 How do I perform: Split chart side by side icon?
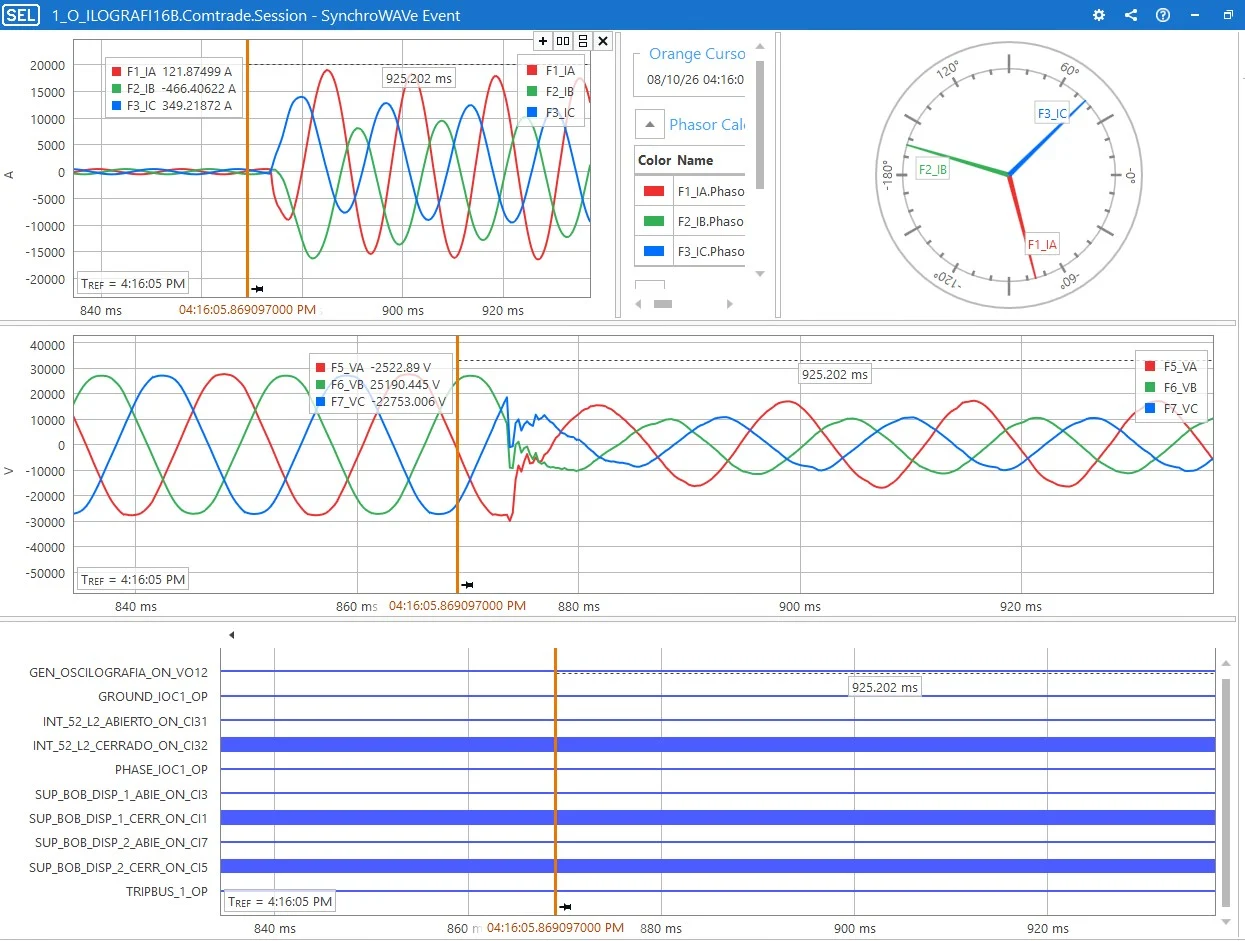pyautogui.click(x=563, y=41)
